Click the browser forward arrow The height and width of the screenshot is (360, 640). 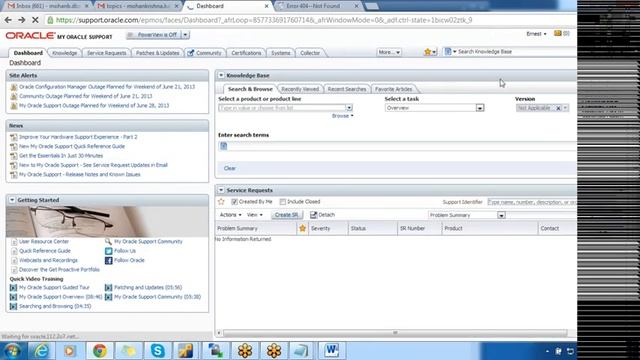(22, 20)
